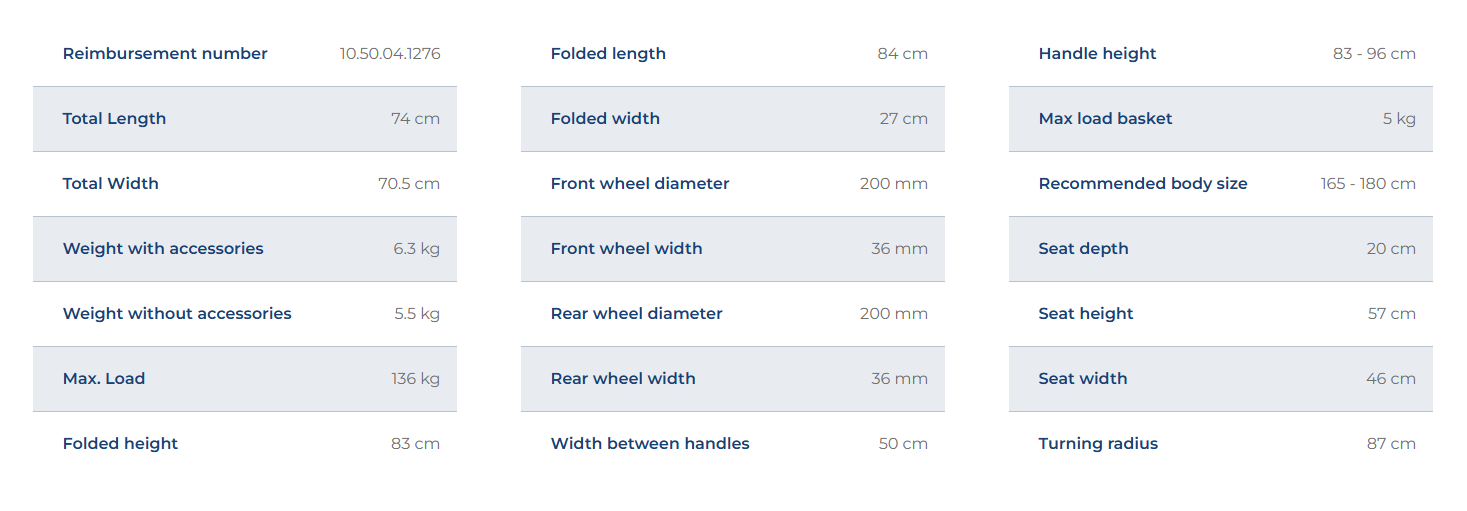Select the Max. Load value 136 kg
This screenshot has width=1467, height=511.
(x=415, y=379)
